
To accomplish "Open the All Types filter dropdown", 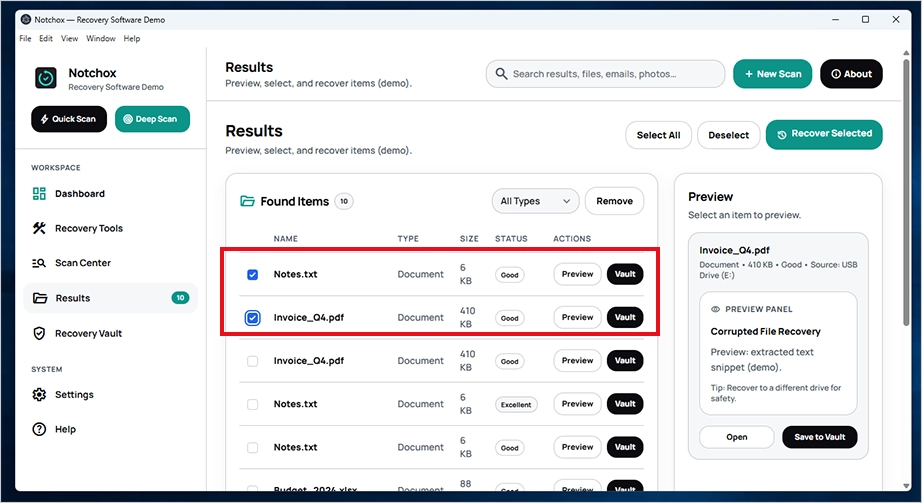I will coord(535,201).
